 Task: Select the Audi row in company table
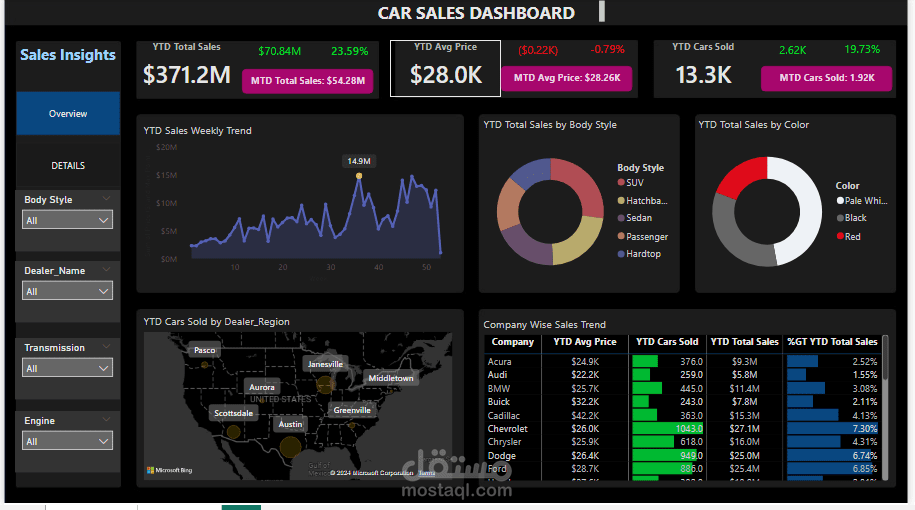(682, 375)
